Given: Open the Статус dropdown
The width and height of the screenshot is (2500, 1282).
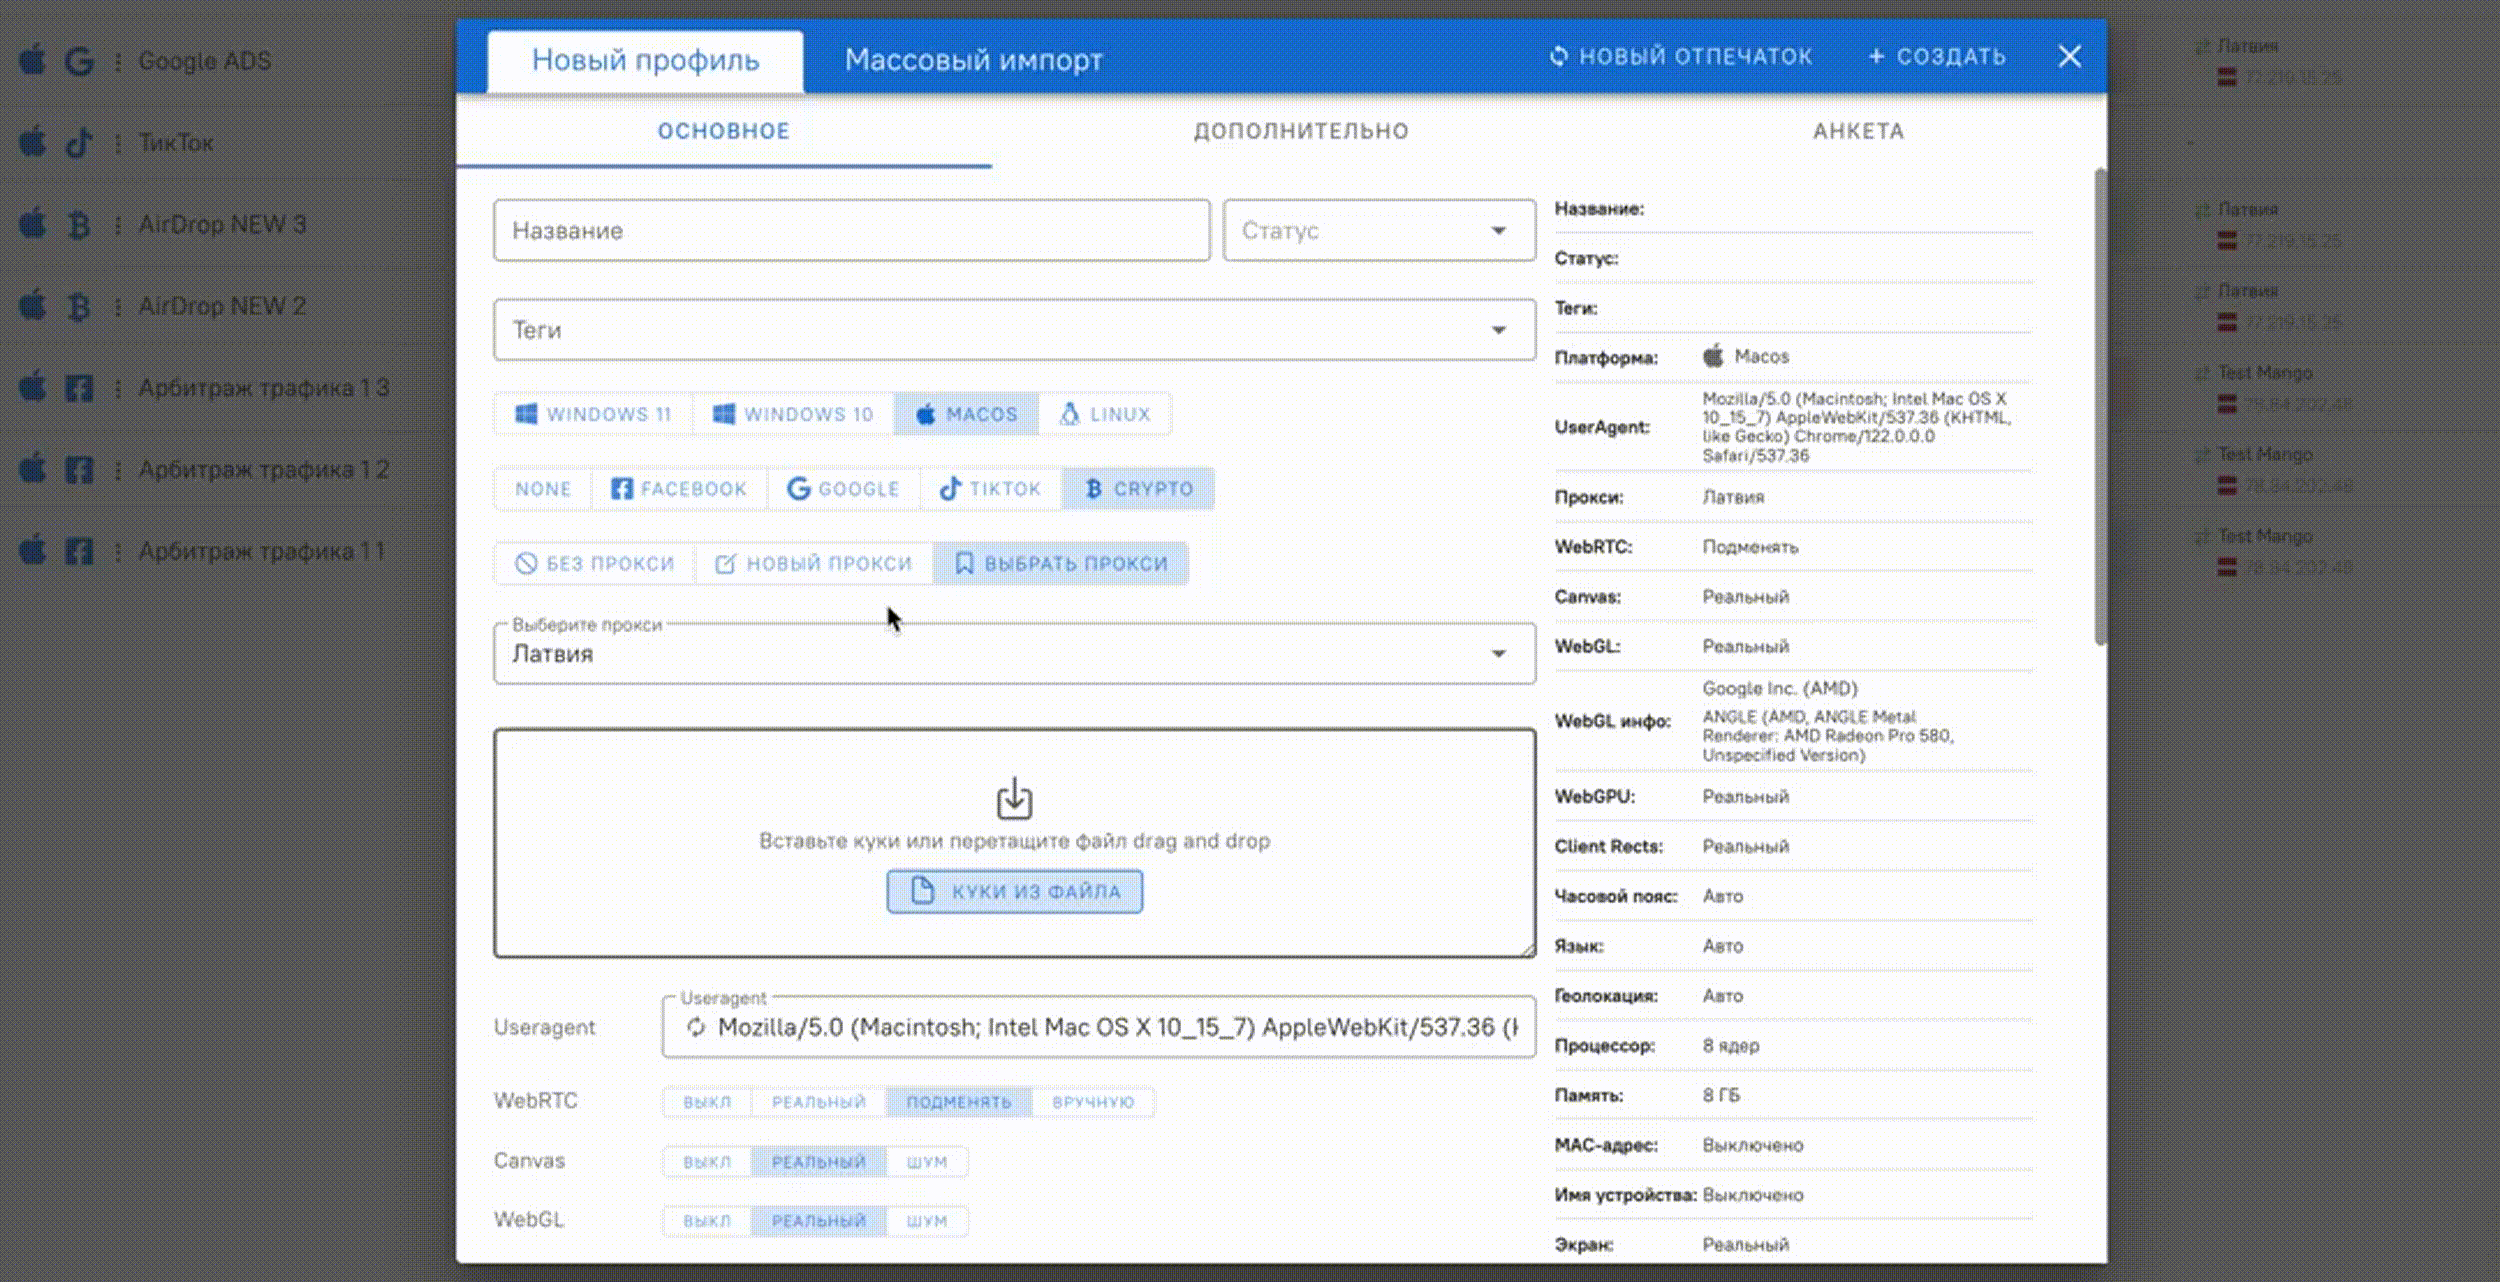Looking at the screenshot, I should pyautogui.click(x=1378, y=231).
